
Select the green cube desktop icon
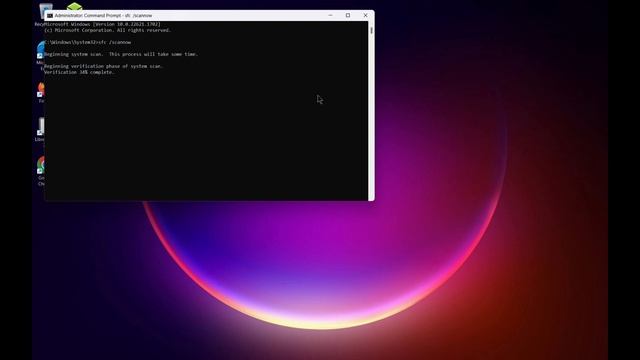[75, 6]
